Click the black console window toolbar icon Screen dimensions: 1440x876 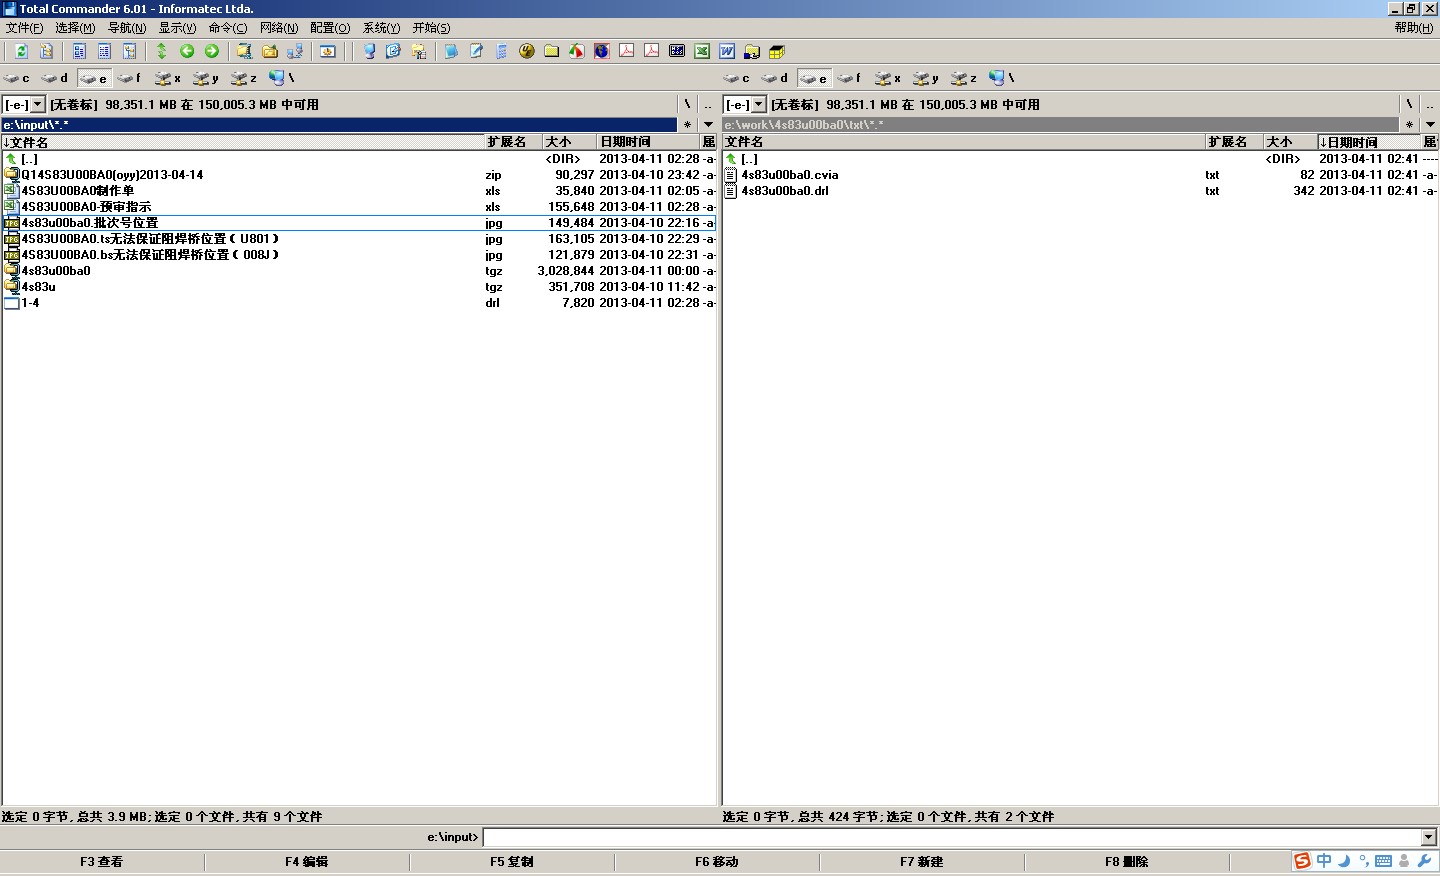pyautogui.click(x=677, y=51)
